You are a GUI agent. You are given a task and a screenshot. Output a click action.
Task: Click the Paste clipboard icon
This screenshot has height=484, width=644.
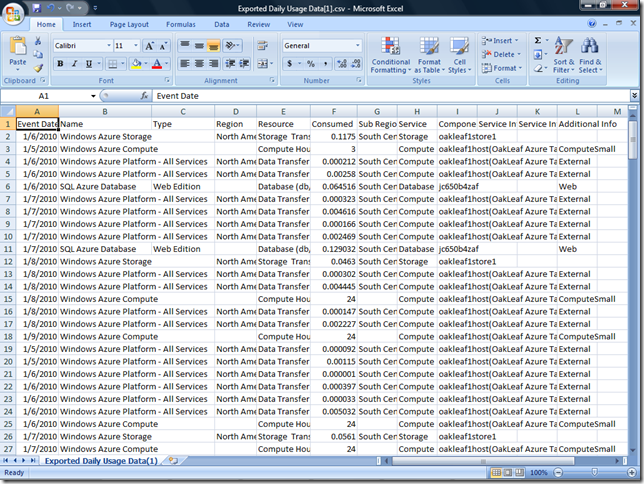pyautogui.click(x=18, y=46)
